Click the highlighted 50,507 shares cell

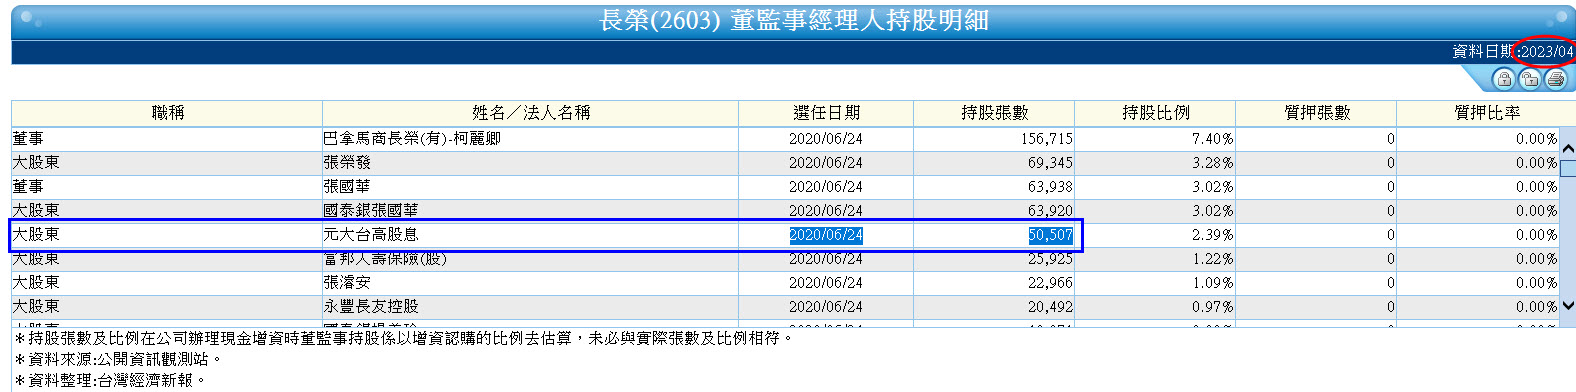[1050, 235]
